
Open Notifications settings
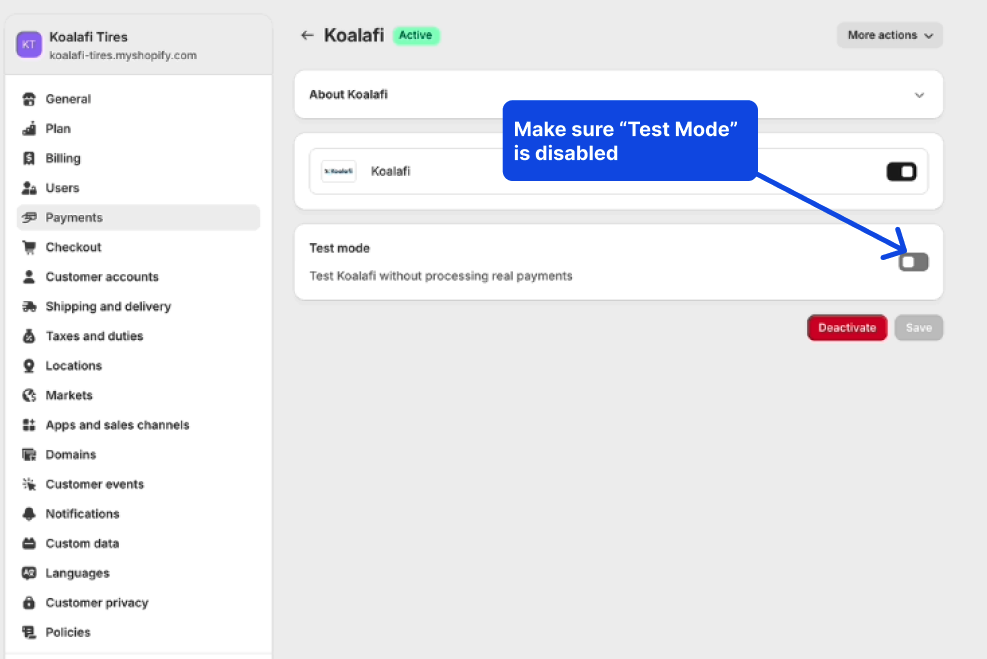tap(138, 514)
